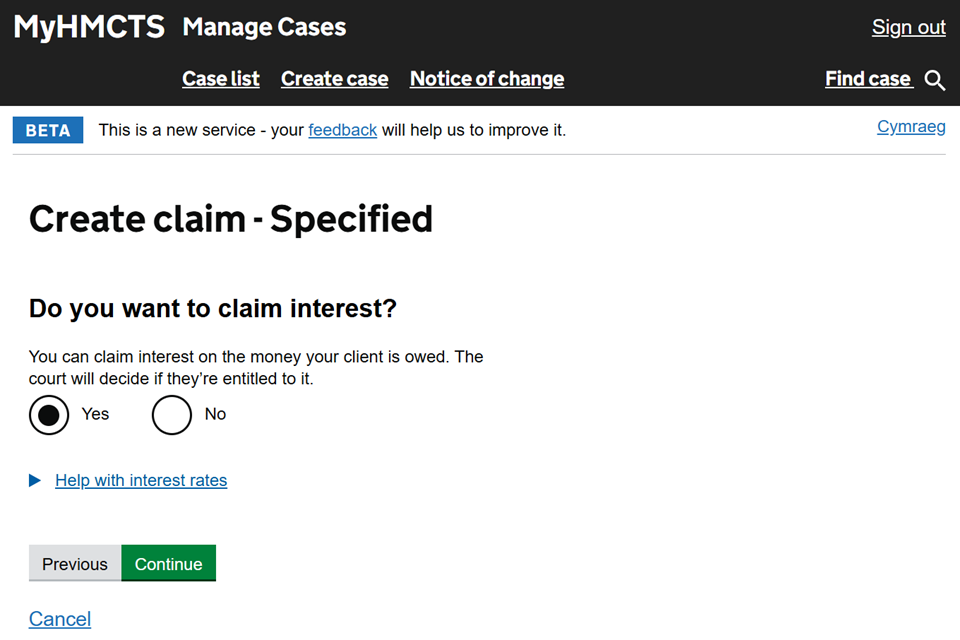
Task: Click the MyHMCTS logo text
Action: coord(89,27)
